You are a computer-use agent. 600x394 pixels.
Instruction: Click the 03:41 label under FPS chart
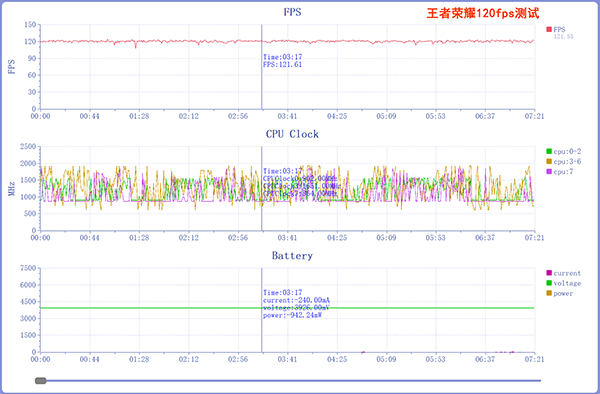point(287,116)
